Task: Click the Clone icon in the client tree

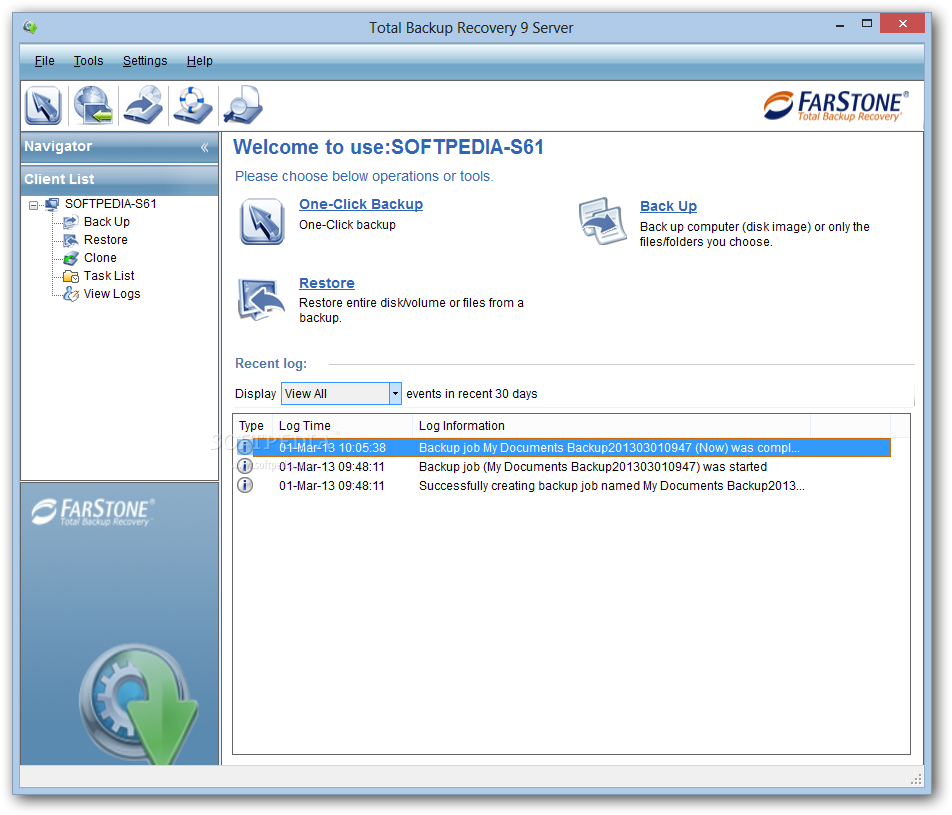Action: coord(71,258)
